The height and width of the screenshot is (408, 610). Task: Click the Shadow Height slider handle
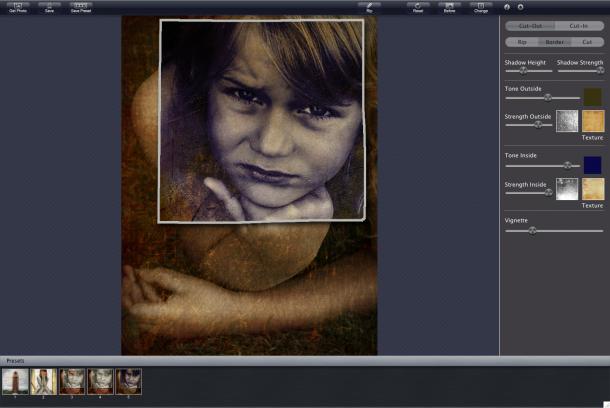point(523,71)
